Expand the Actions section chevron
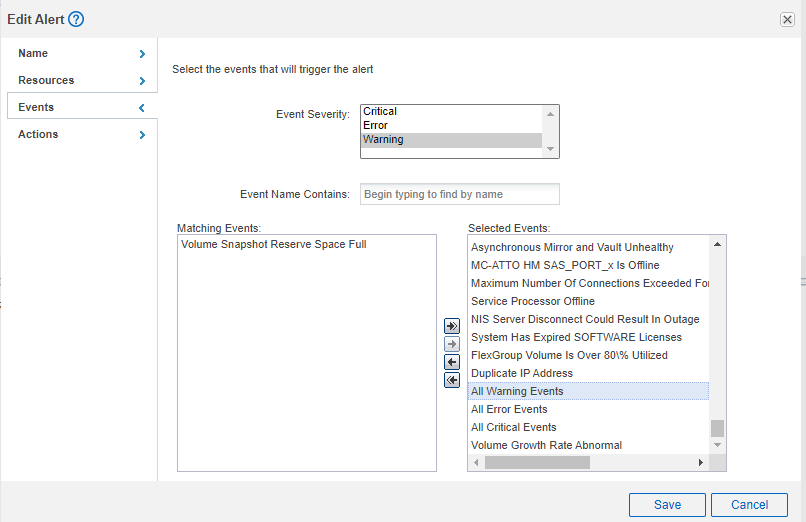This screenshot has height=522, width=806. click(142, 135)
